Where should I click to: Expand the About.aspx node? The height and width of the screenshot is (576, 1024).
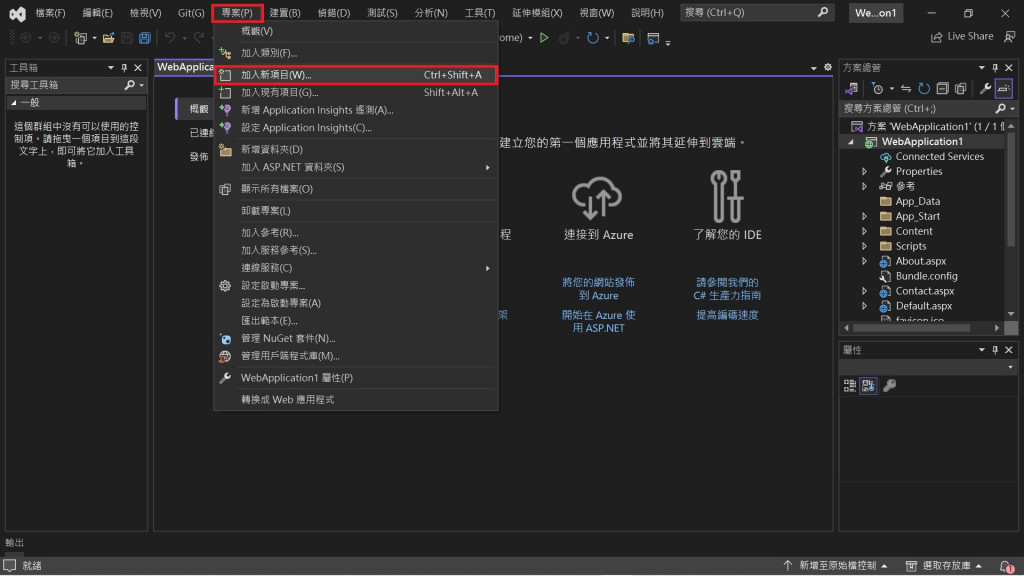coord(865,261)
